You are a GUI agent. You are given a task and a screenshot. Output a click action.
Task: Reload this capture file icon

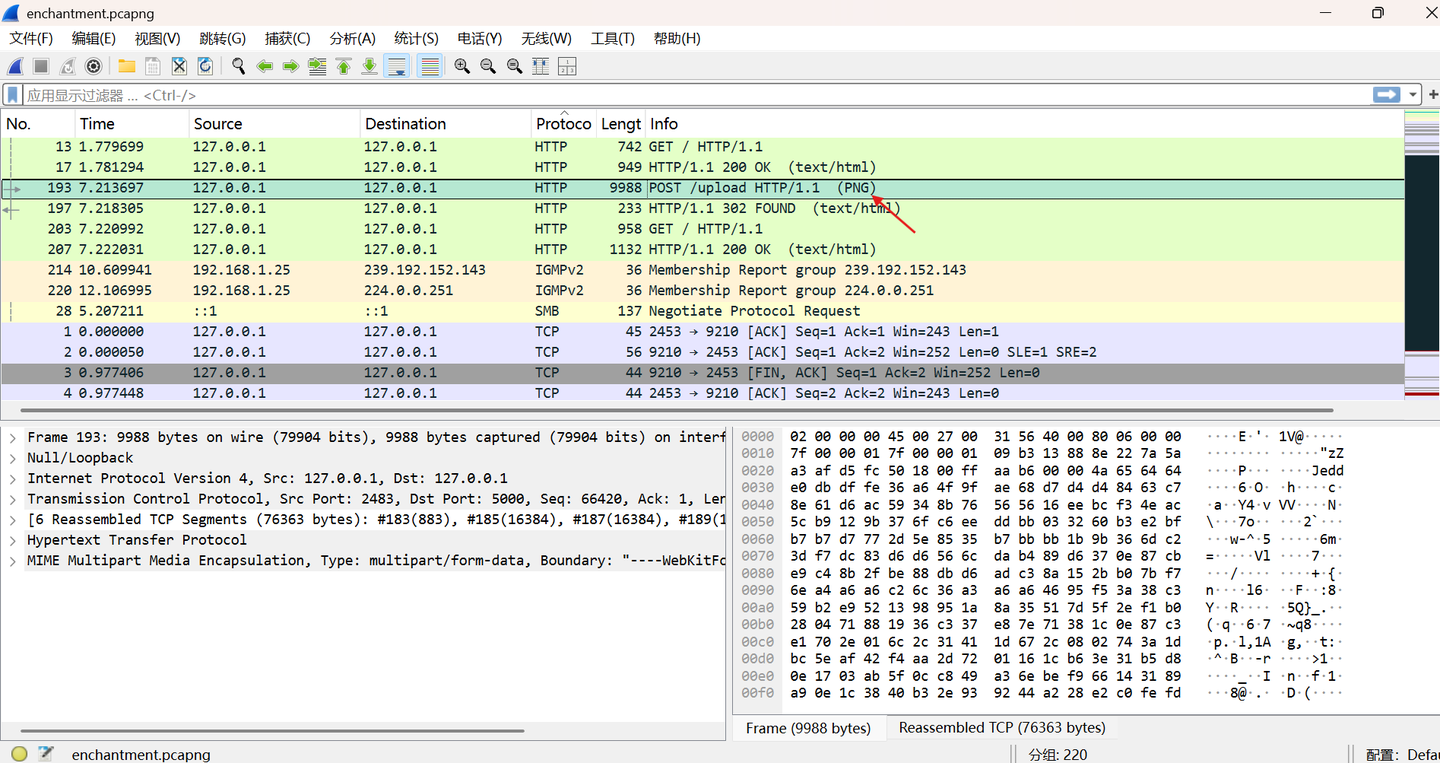205,66
